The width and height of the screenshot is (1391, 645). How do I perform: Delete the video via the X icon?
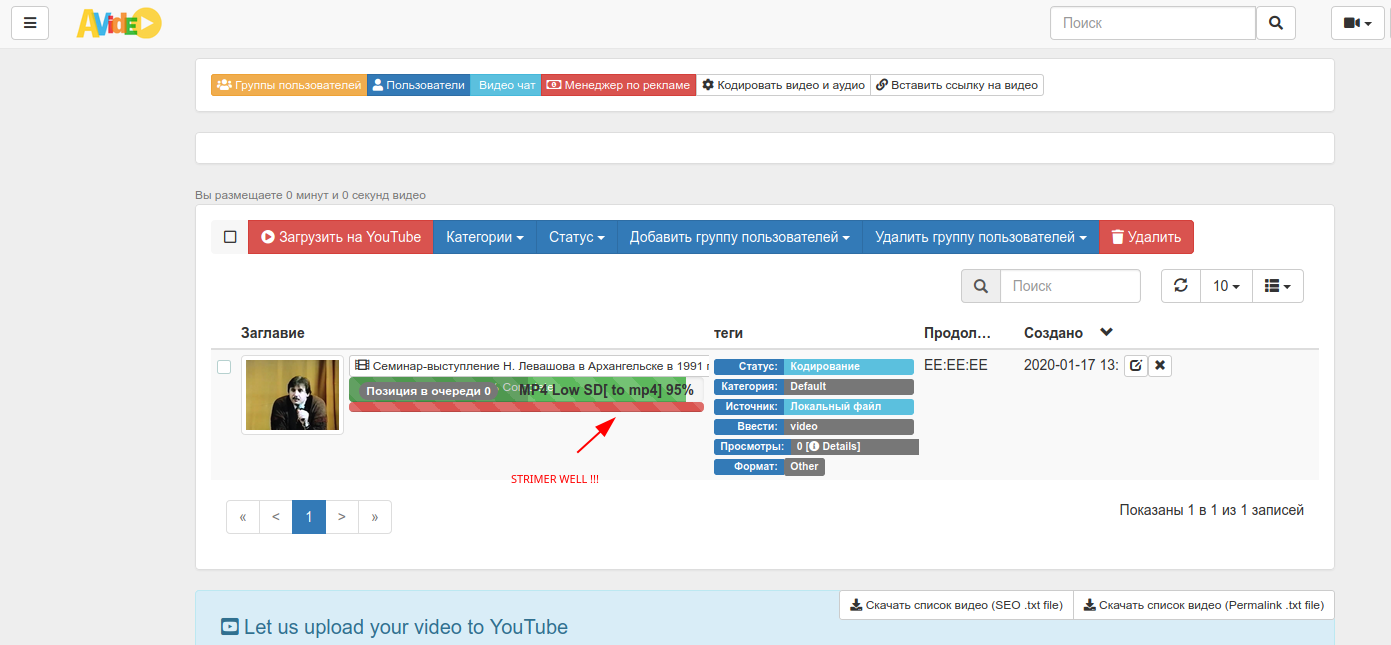[x=1159, y=365]
